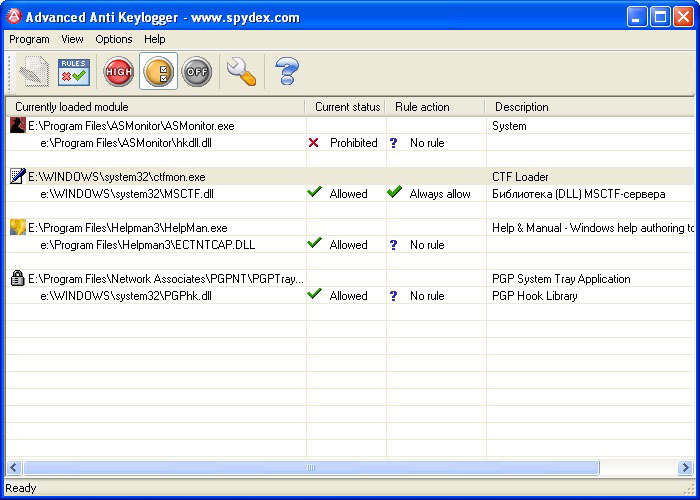
Task: Set protection to HIGH with red button
Action: click(x=118, y=71)
